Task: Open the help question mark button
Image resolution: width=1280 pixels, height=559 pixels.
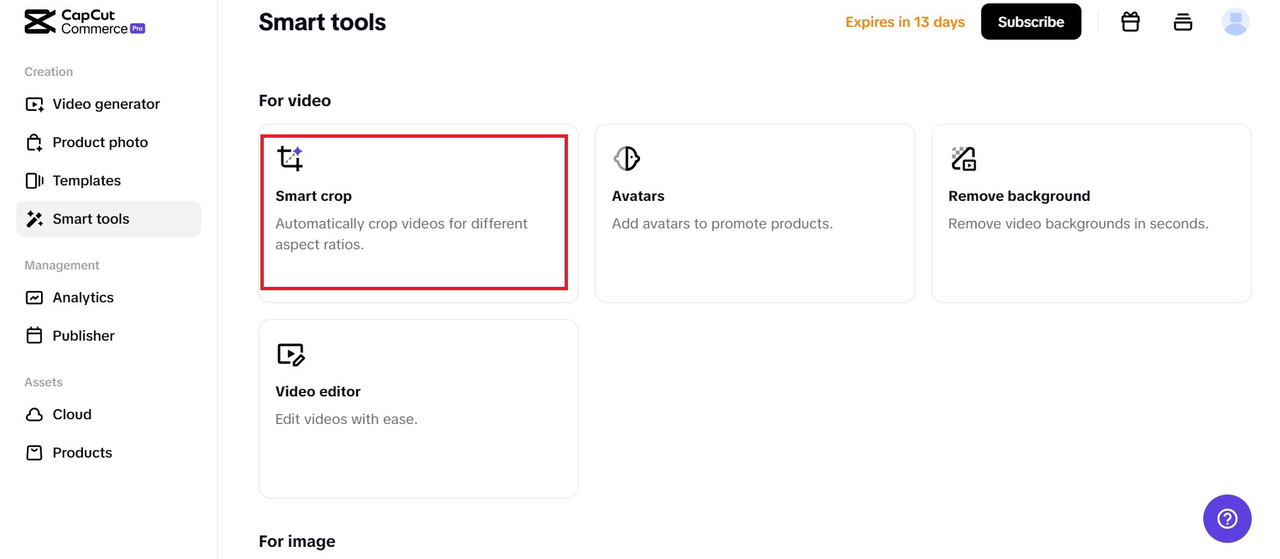Action: click(1227, 518)
